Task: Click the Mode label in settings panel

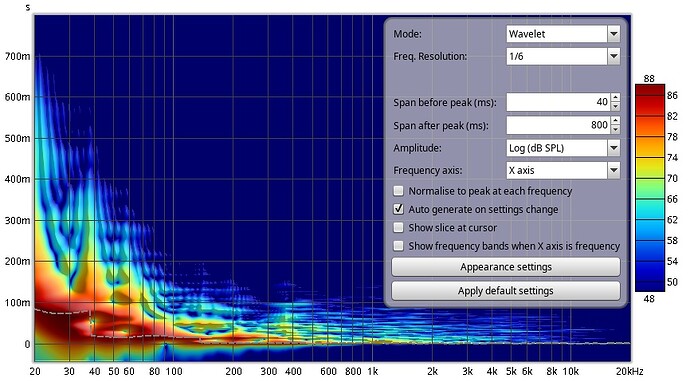Action: point(407,34)
